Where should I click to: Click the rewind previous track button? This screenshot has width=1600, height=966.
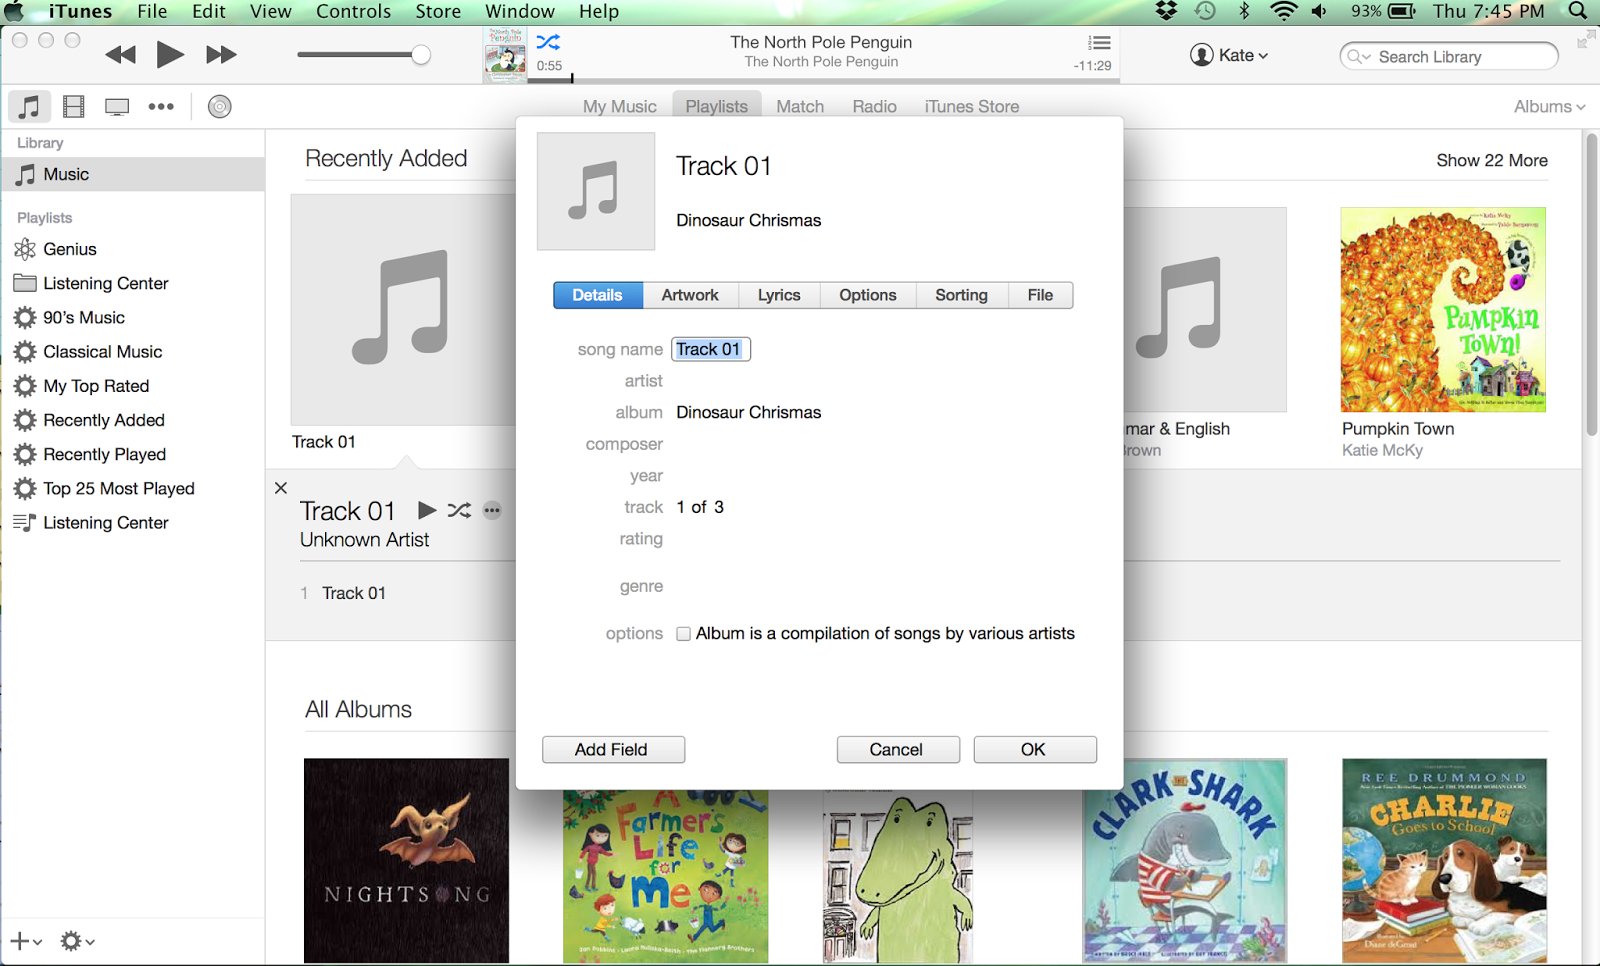click(x=120, y=55)
